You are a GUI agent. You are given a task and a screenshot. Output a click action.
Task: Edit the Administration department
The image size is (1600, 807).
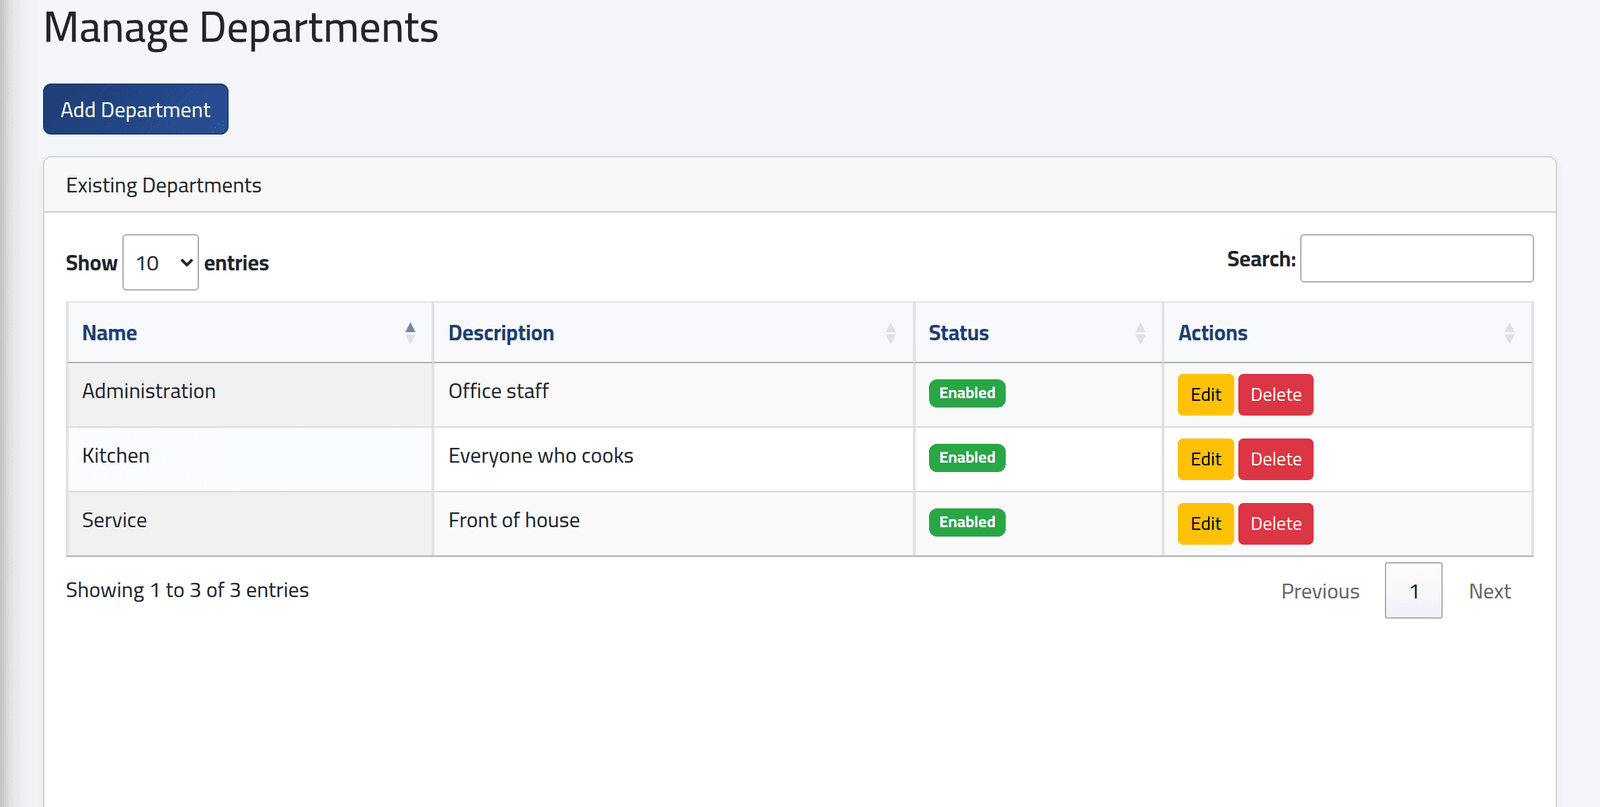(x=1206, y=395)
